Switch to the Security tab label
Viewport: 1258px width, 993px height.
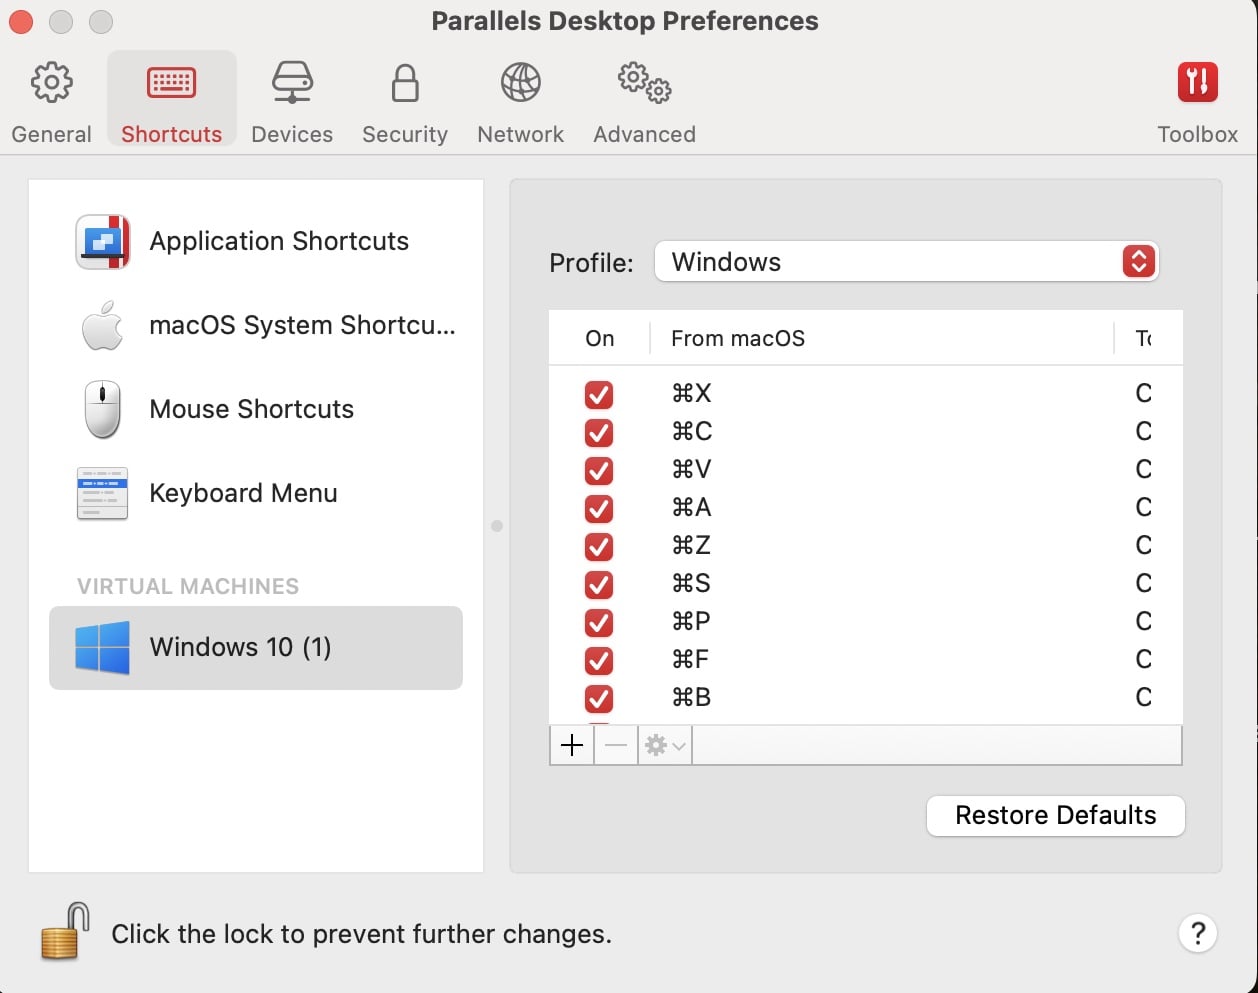405,134
